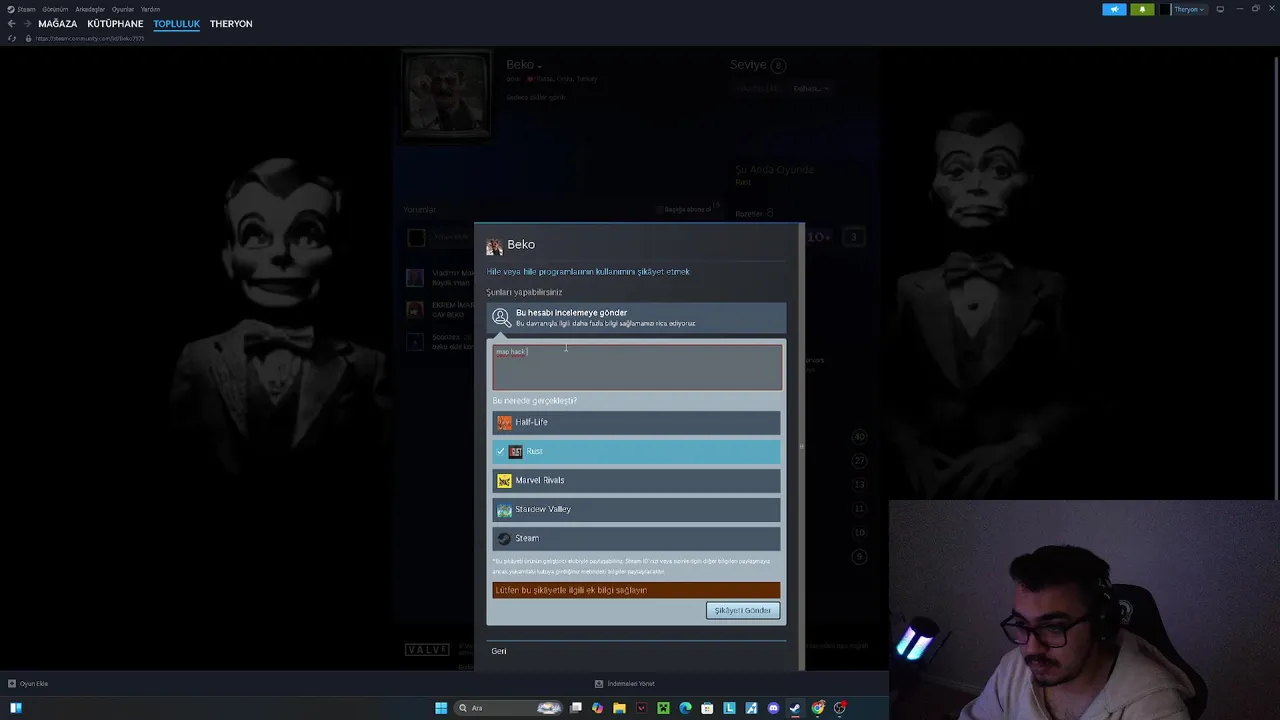This screenshot has height=720, width=1280.
Task: Open Discord from the taskbar
Action: (x=773, y=708)
